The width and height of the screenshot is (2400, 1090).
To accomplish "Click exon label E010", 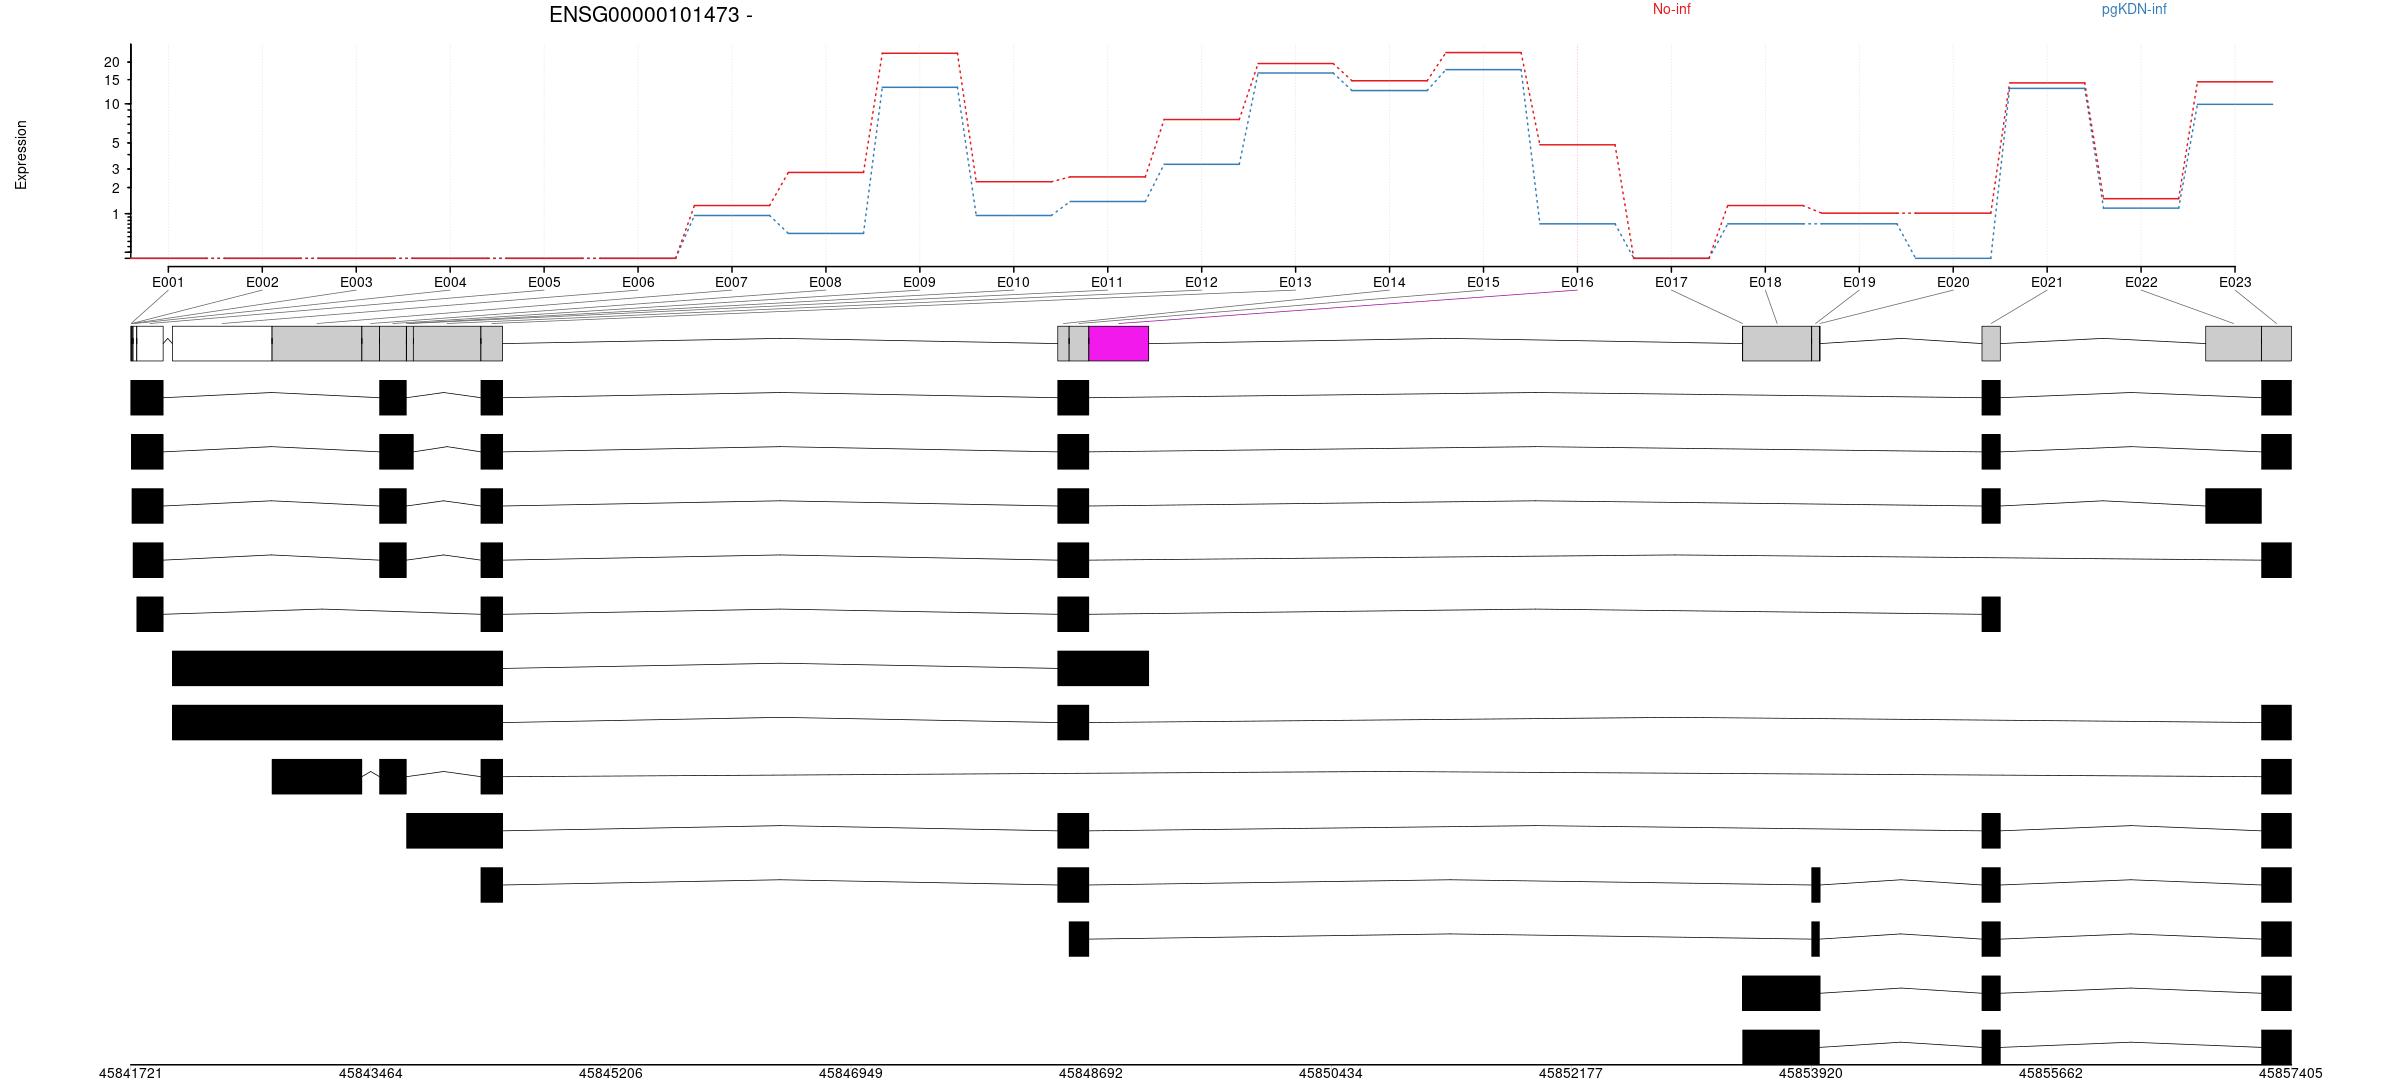I will click(1013, 282).
